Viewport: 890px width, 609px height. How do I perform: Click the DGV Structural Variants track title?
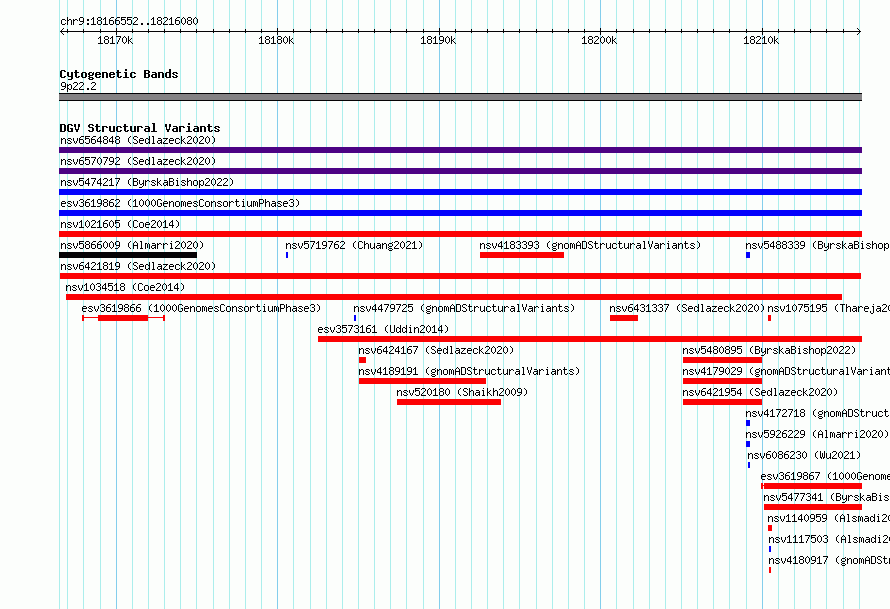tap(140, 128)
